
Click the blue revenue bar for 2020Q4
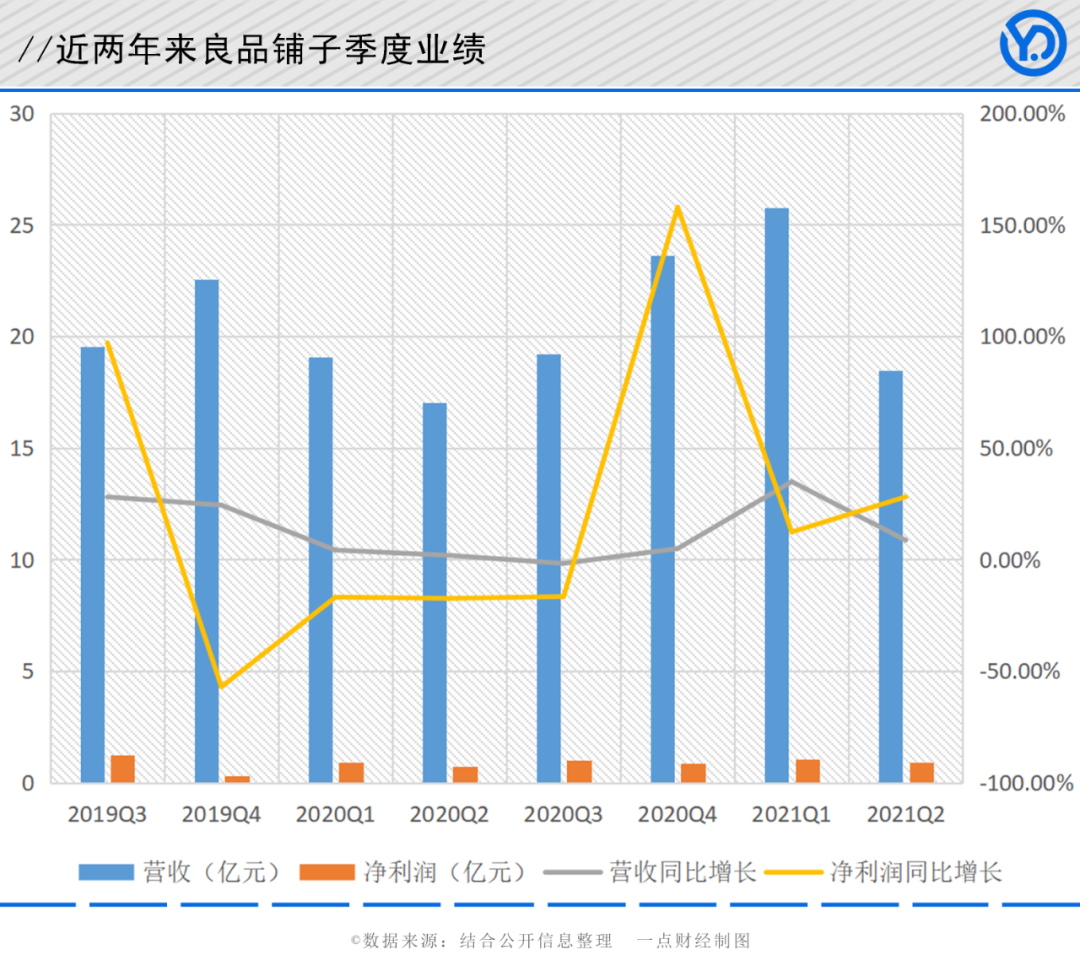pyautogui.click(x=663, y=520)
